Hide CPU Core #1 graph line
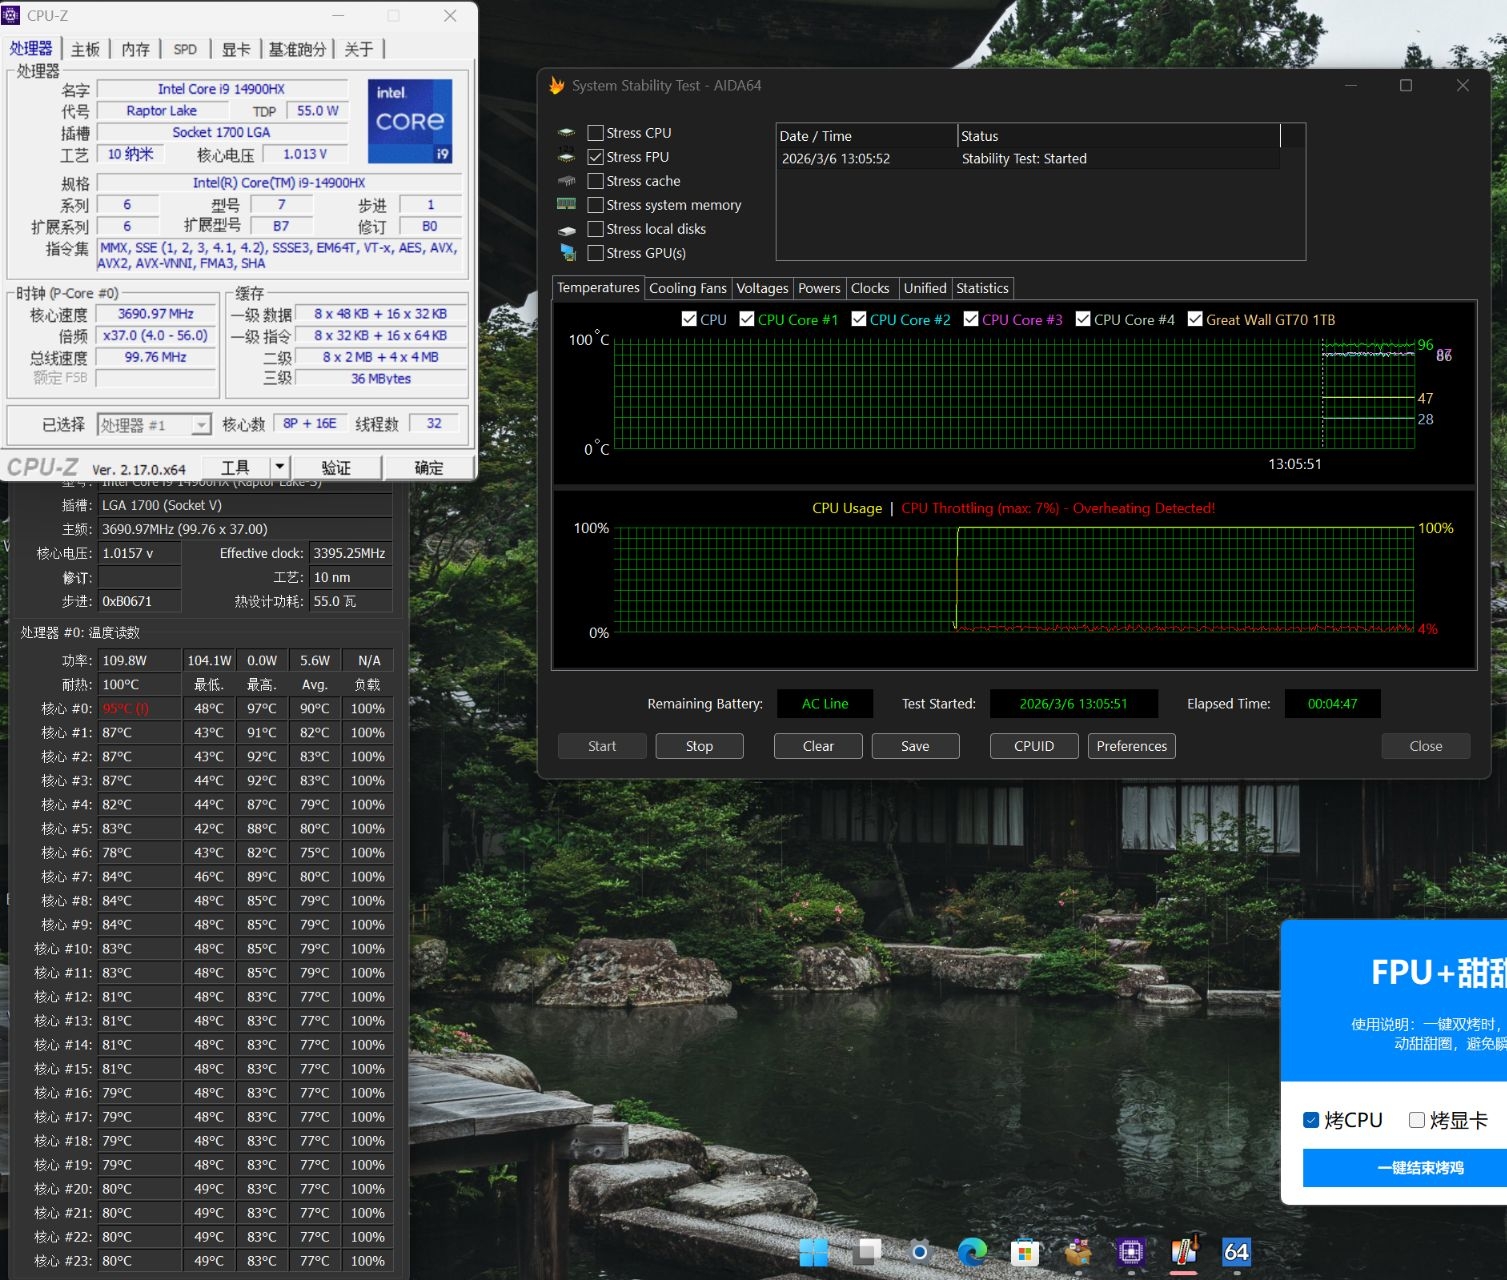Viewport: 1507px width, 1280px height. click(747, 319)
